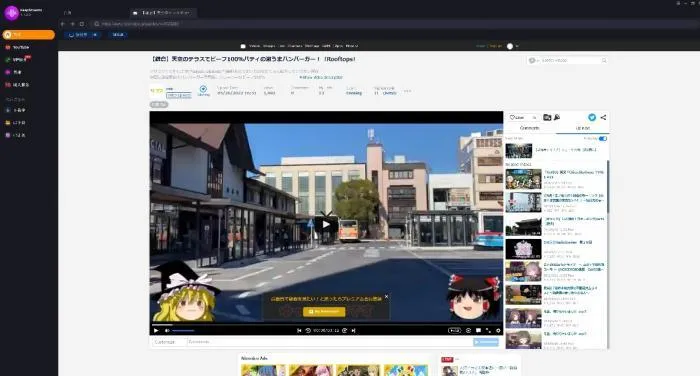This screenshot has width=700, height=376.
Task: Click the StreamFab logo in top-left
Action: [x=12, y=13]
